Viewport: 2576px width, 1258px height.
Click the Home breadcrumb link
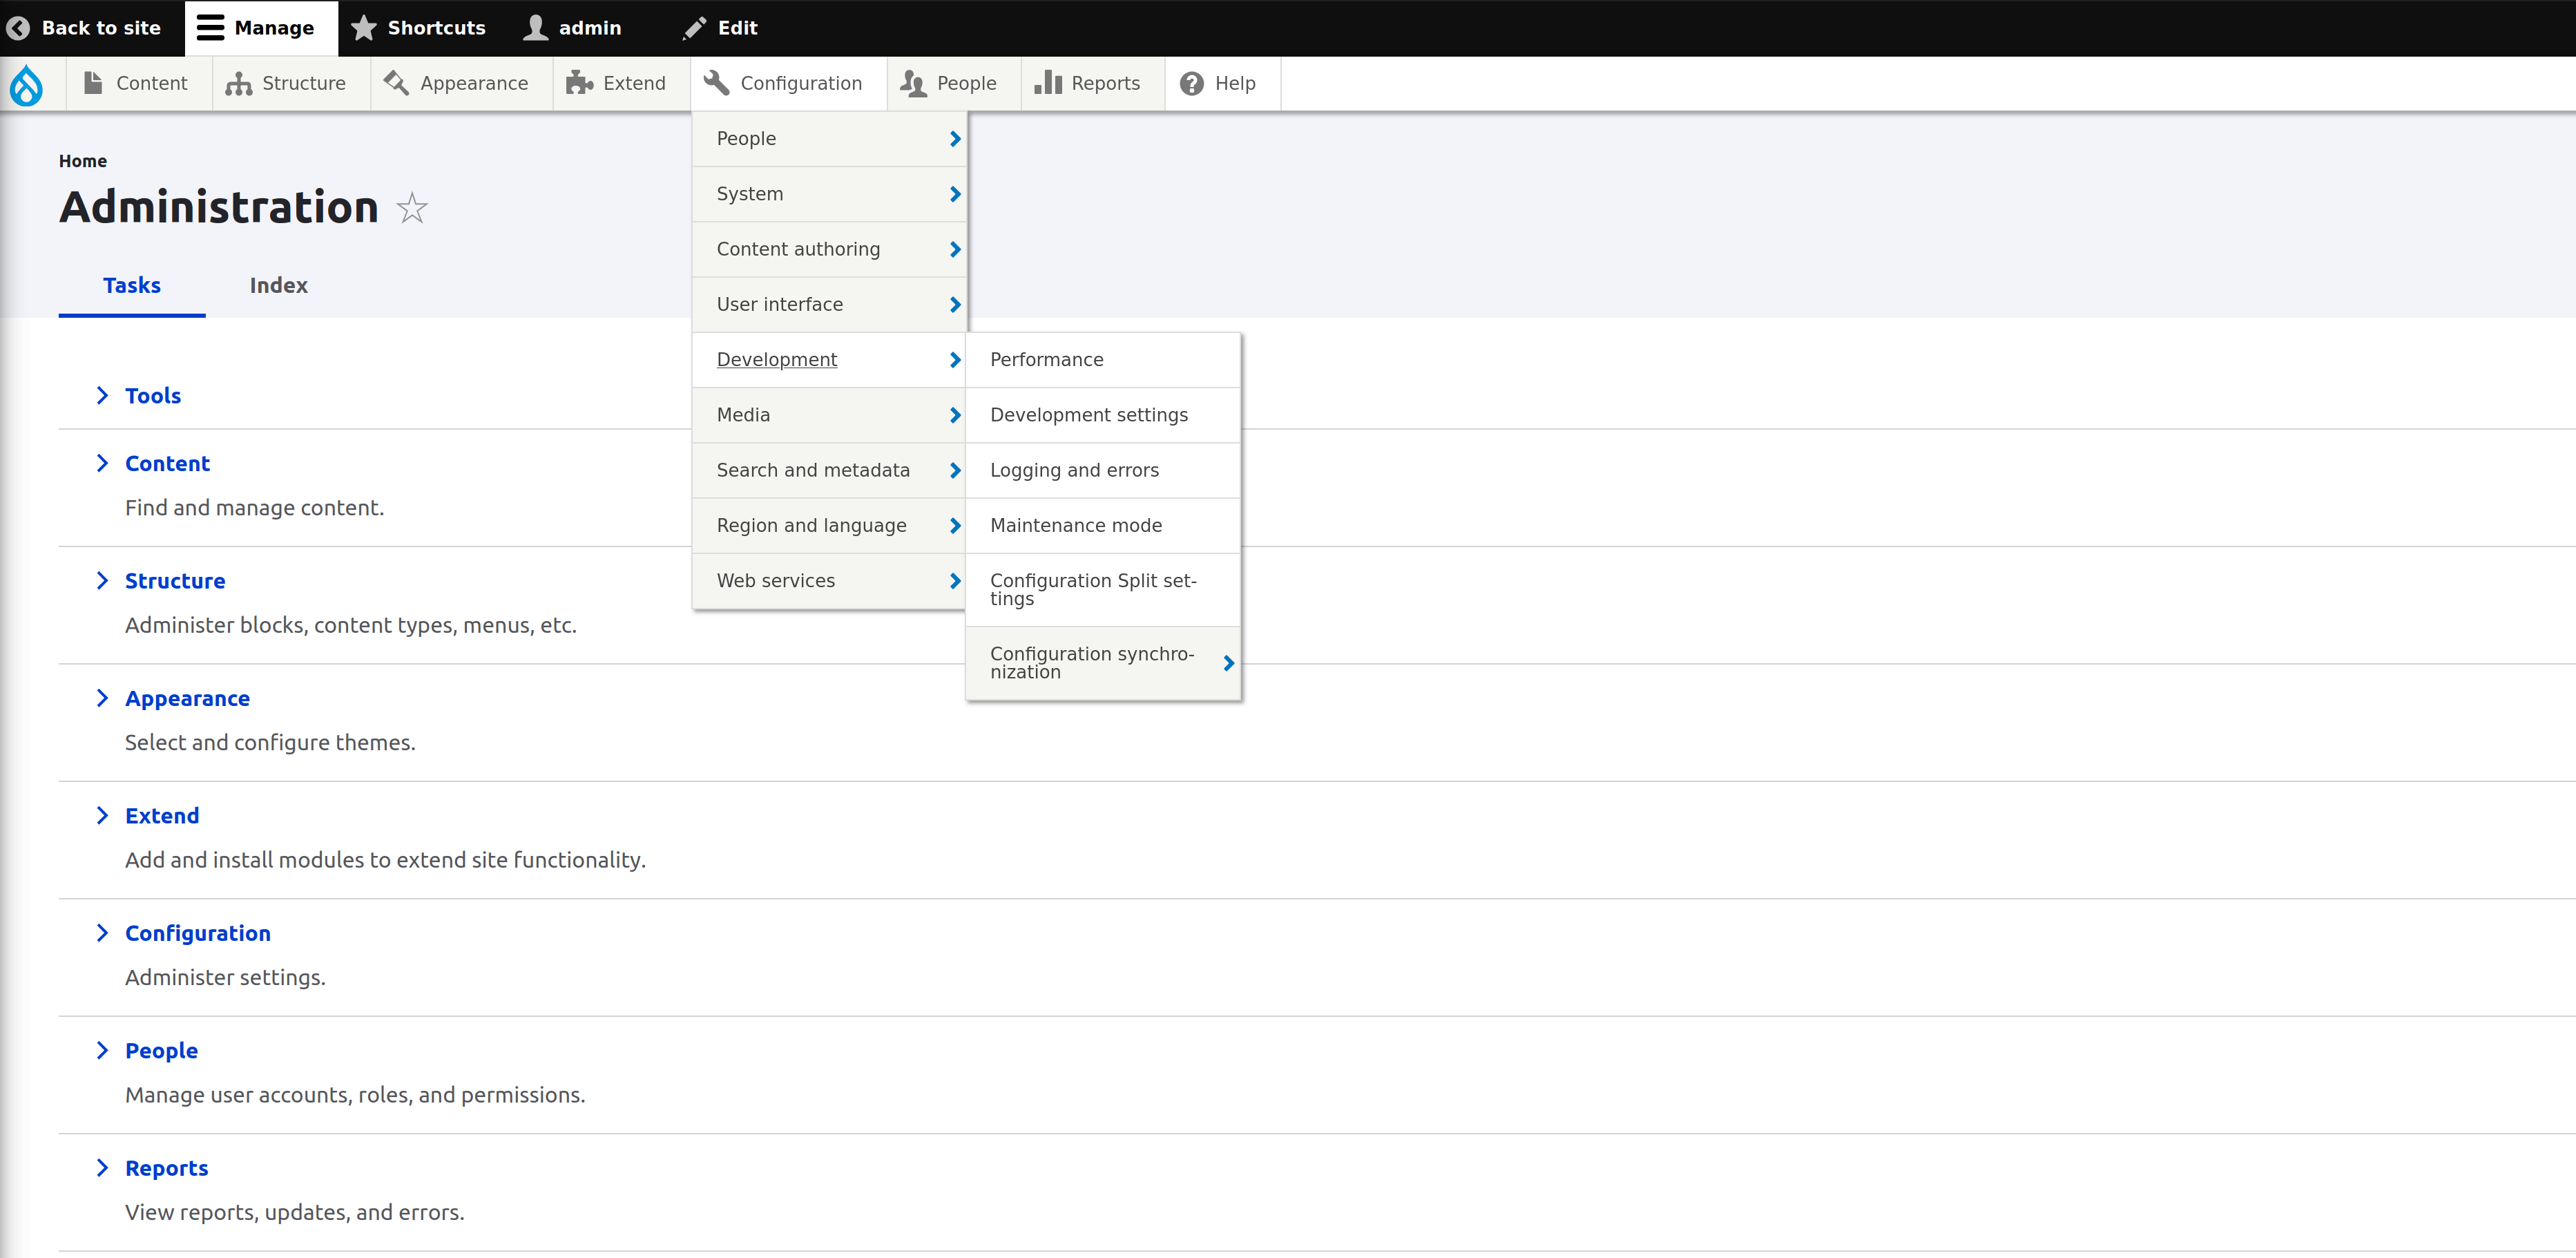coord(82,161)
